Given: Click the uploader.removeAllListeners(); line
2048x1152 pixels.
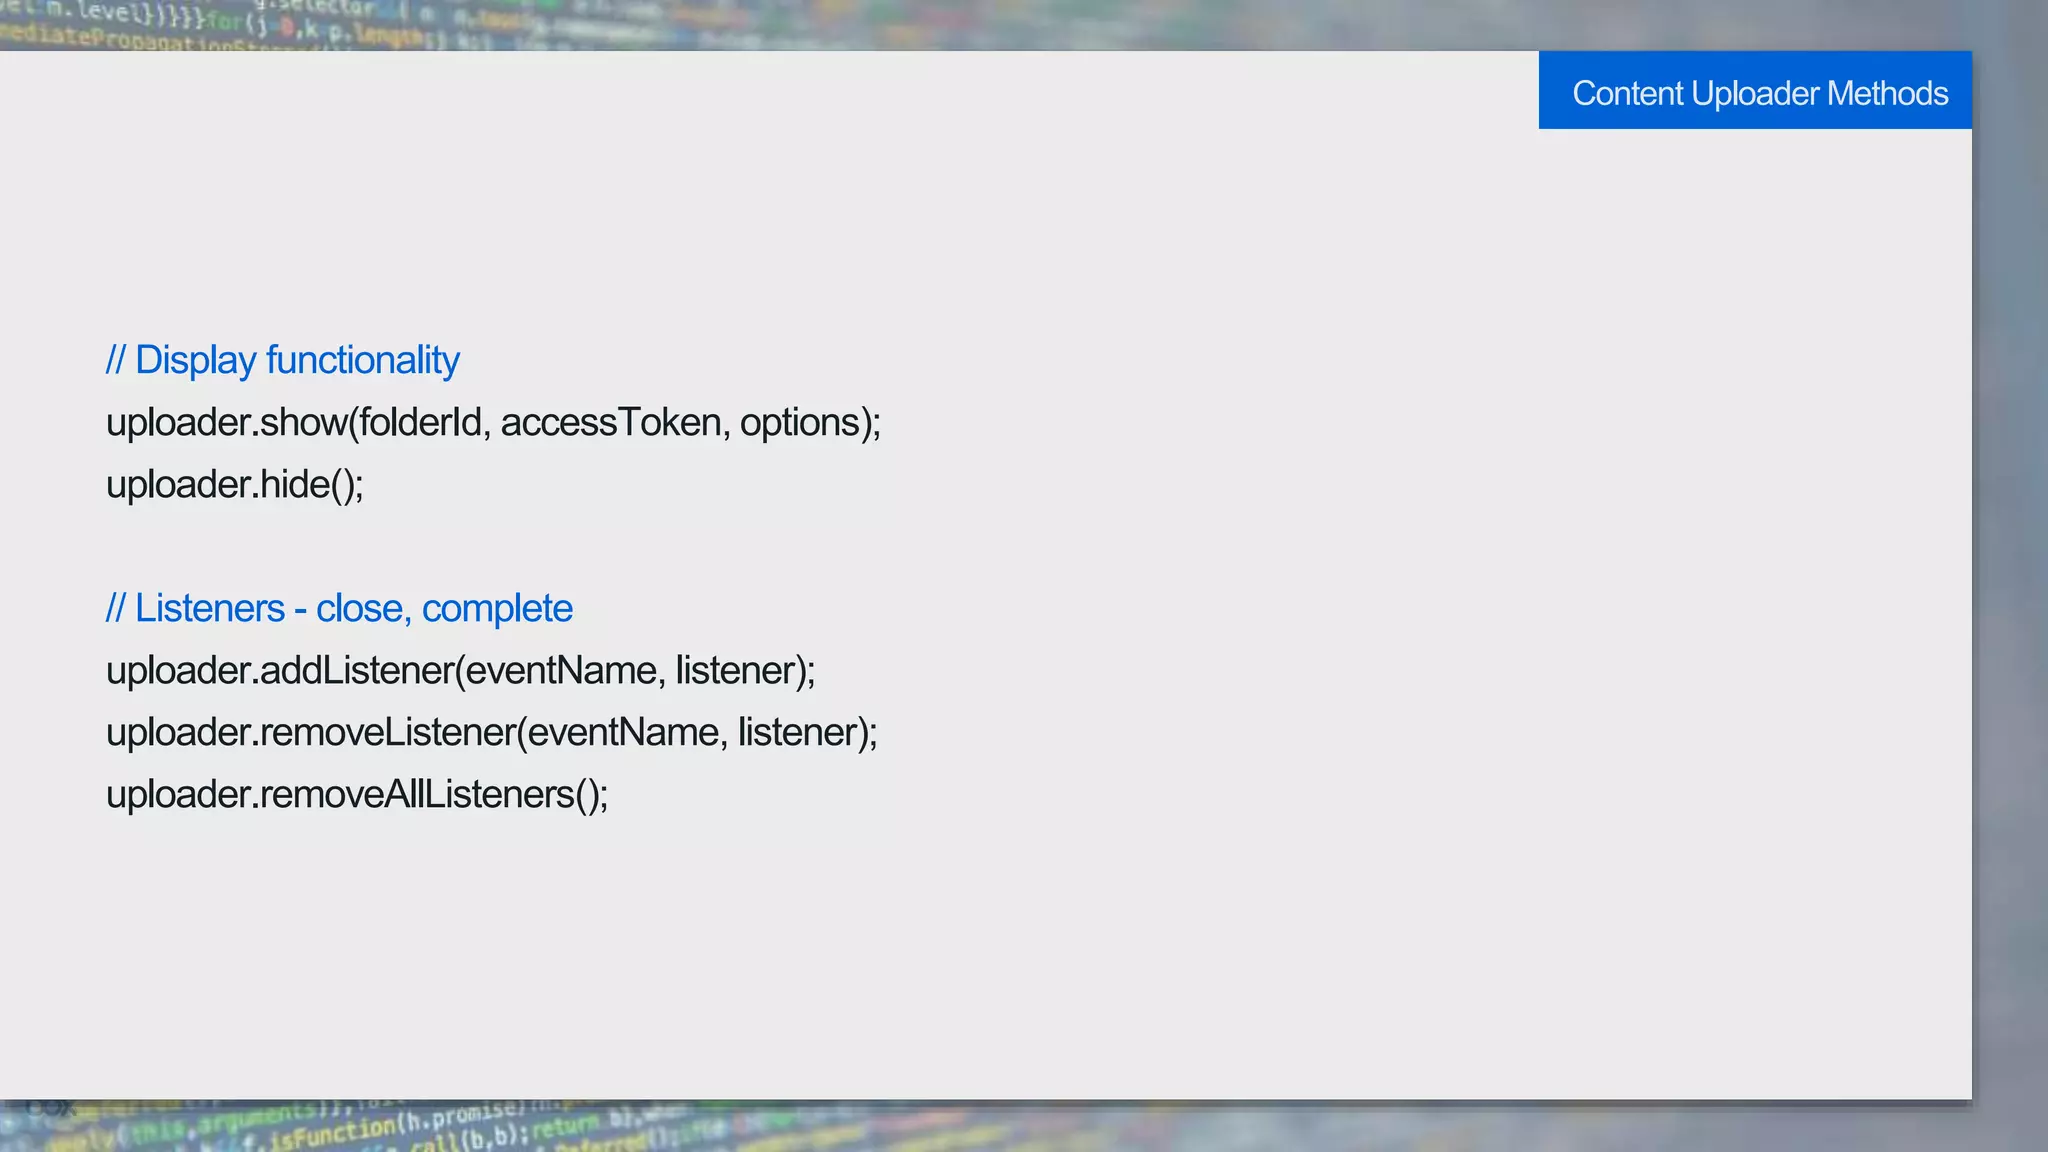Looking at the screenshot, I should [x=357, y=795].
